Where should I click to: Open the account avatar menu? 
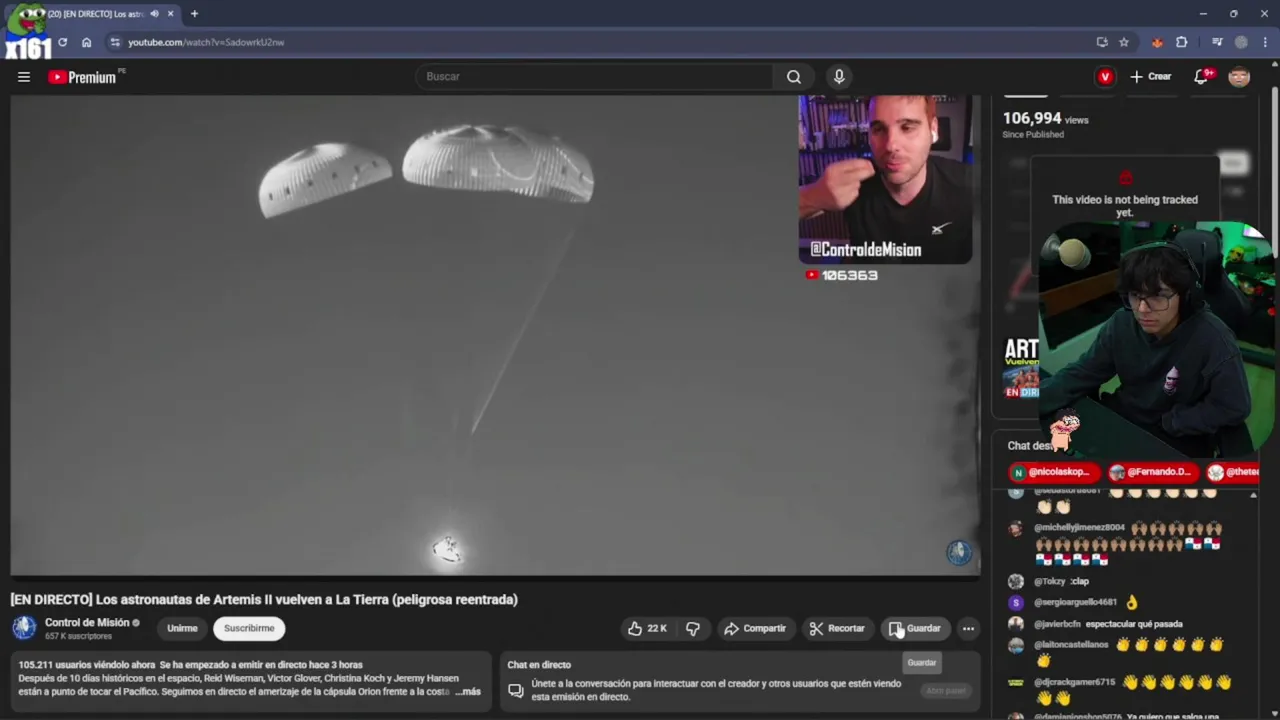pyautogui.click(x=1239, y=77)
